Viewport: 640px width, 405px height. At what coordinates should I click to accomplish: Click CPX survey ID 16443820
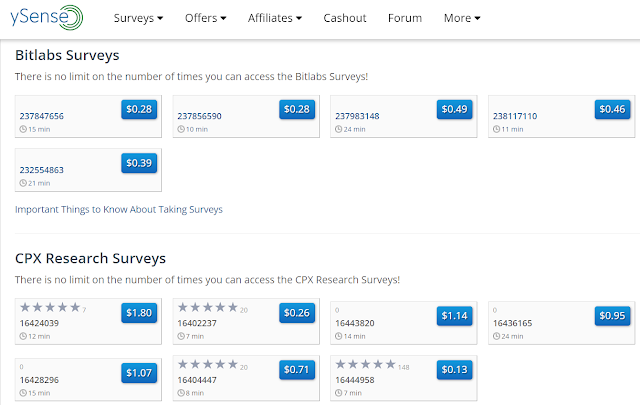[x=355, y=323]
